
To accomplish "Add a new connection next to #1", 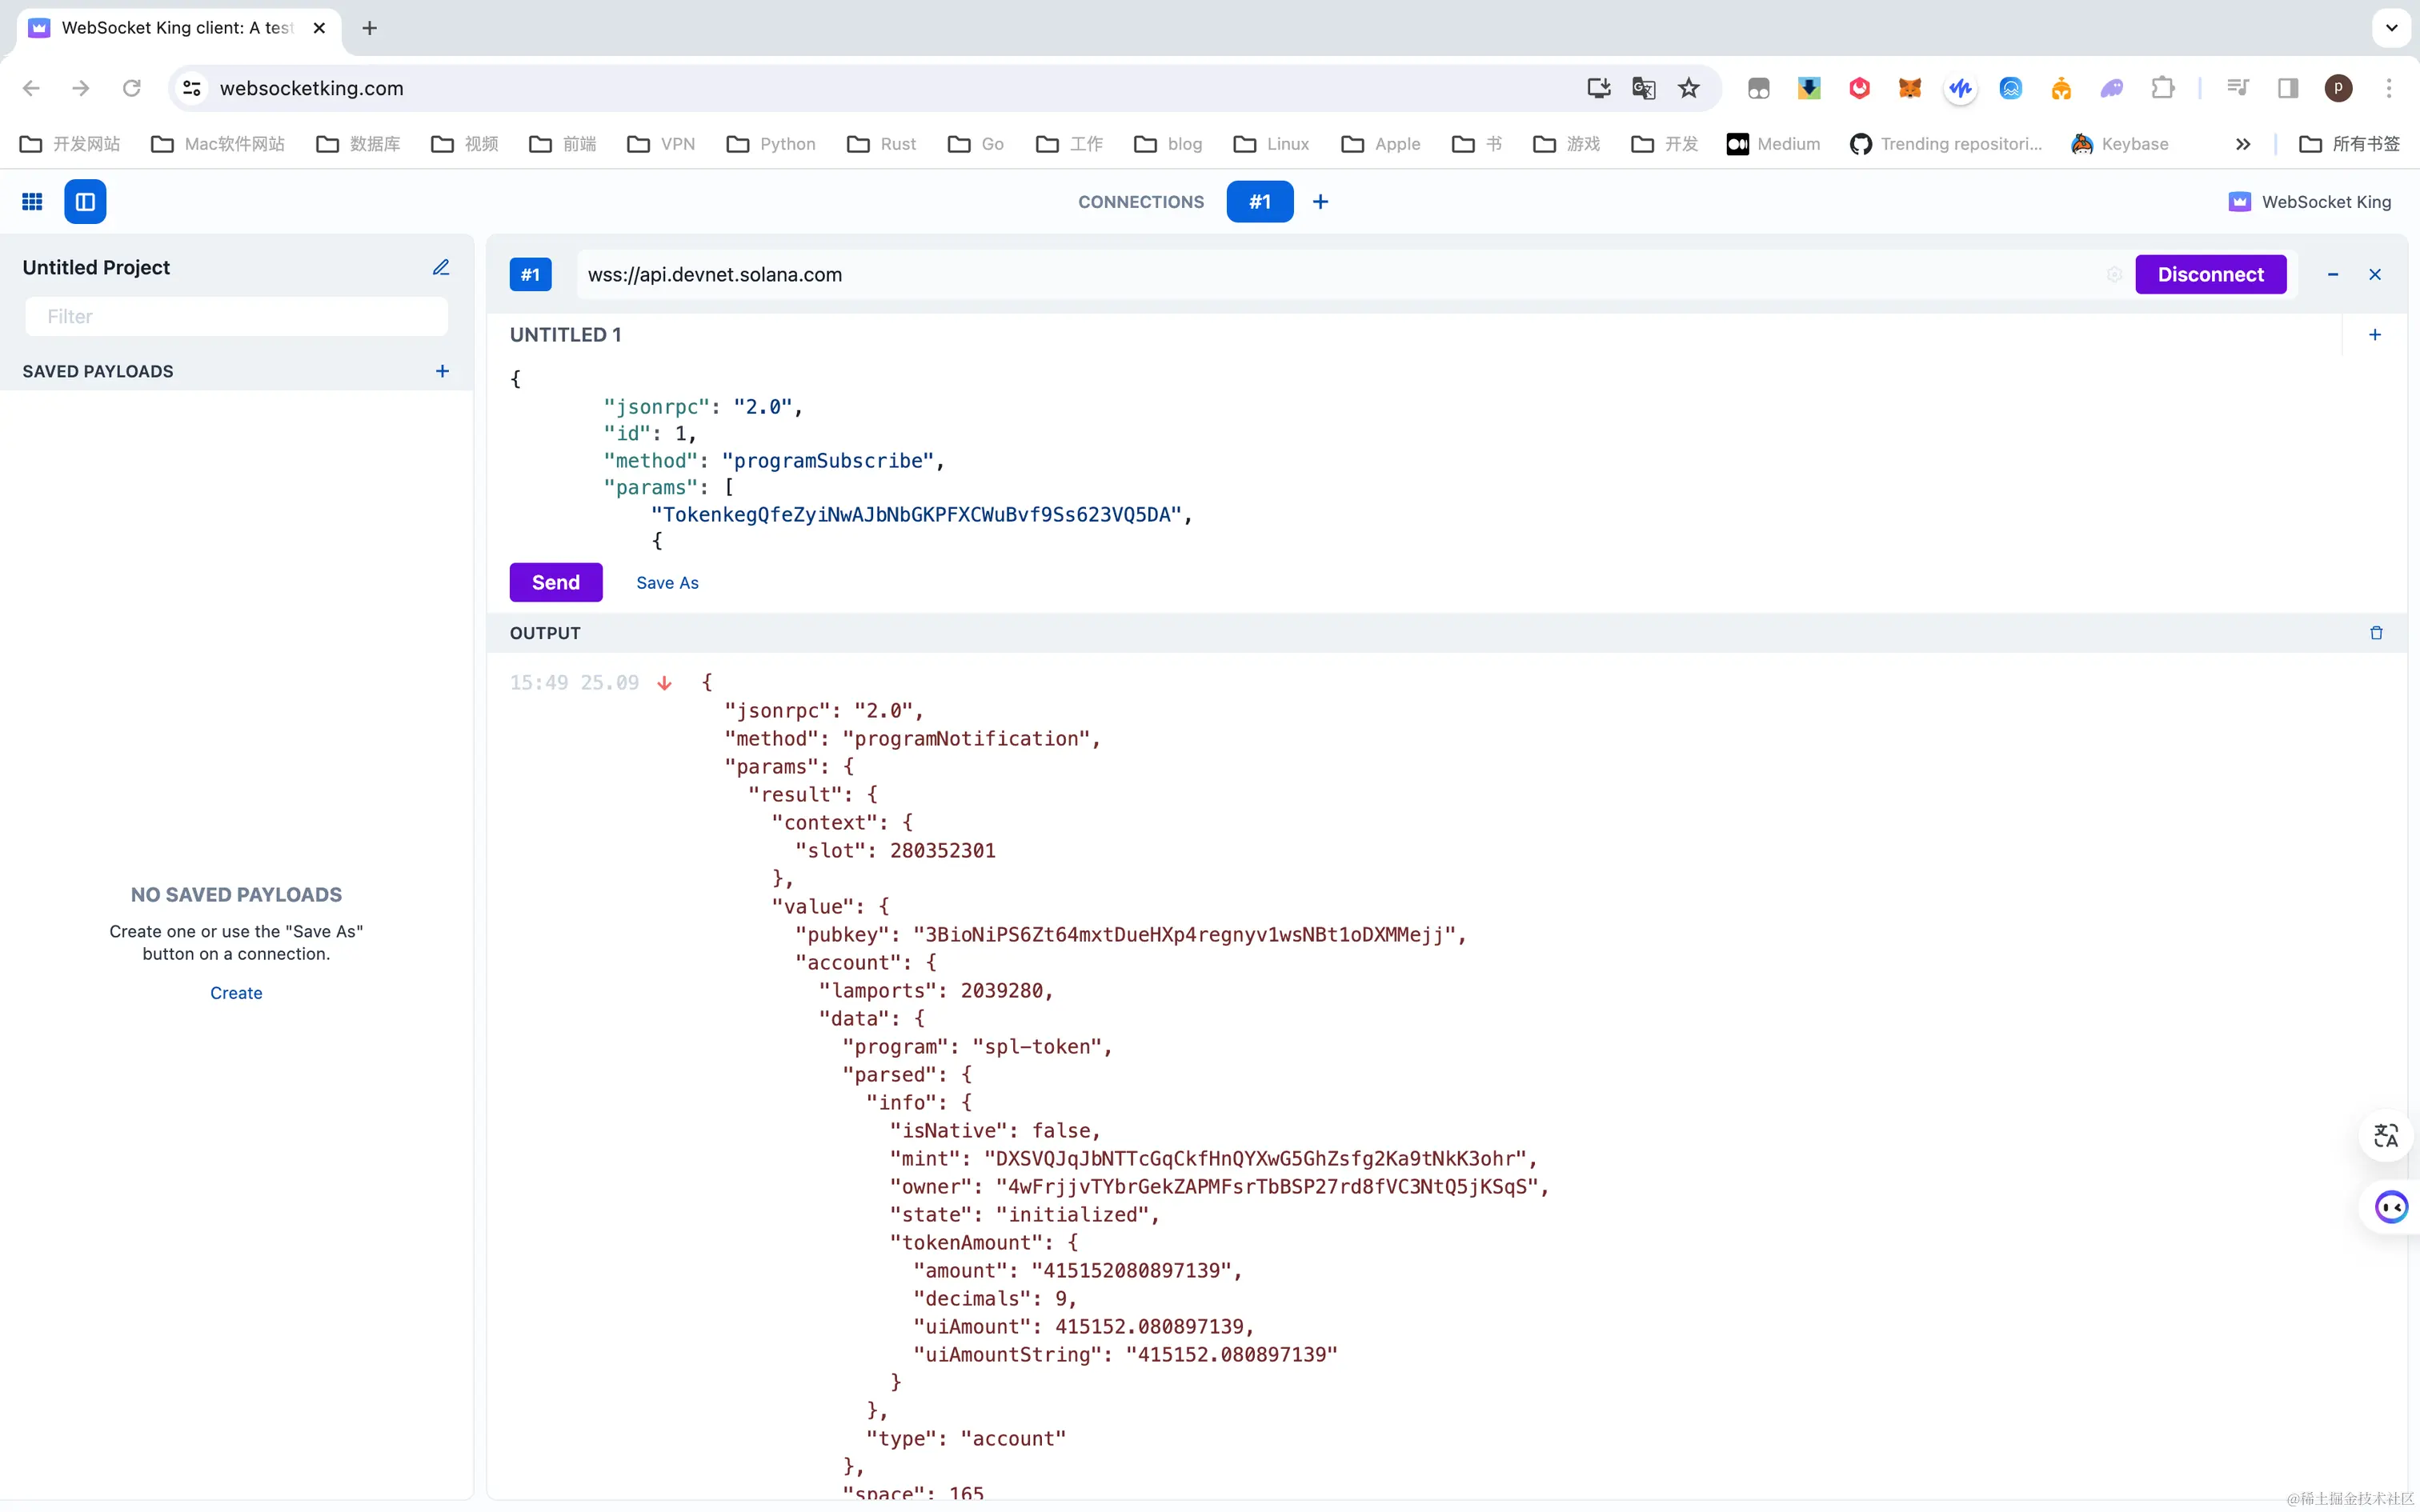I will click(1320, 202).
